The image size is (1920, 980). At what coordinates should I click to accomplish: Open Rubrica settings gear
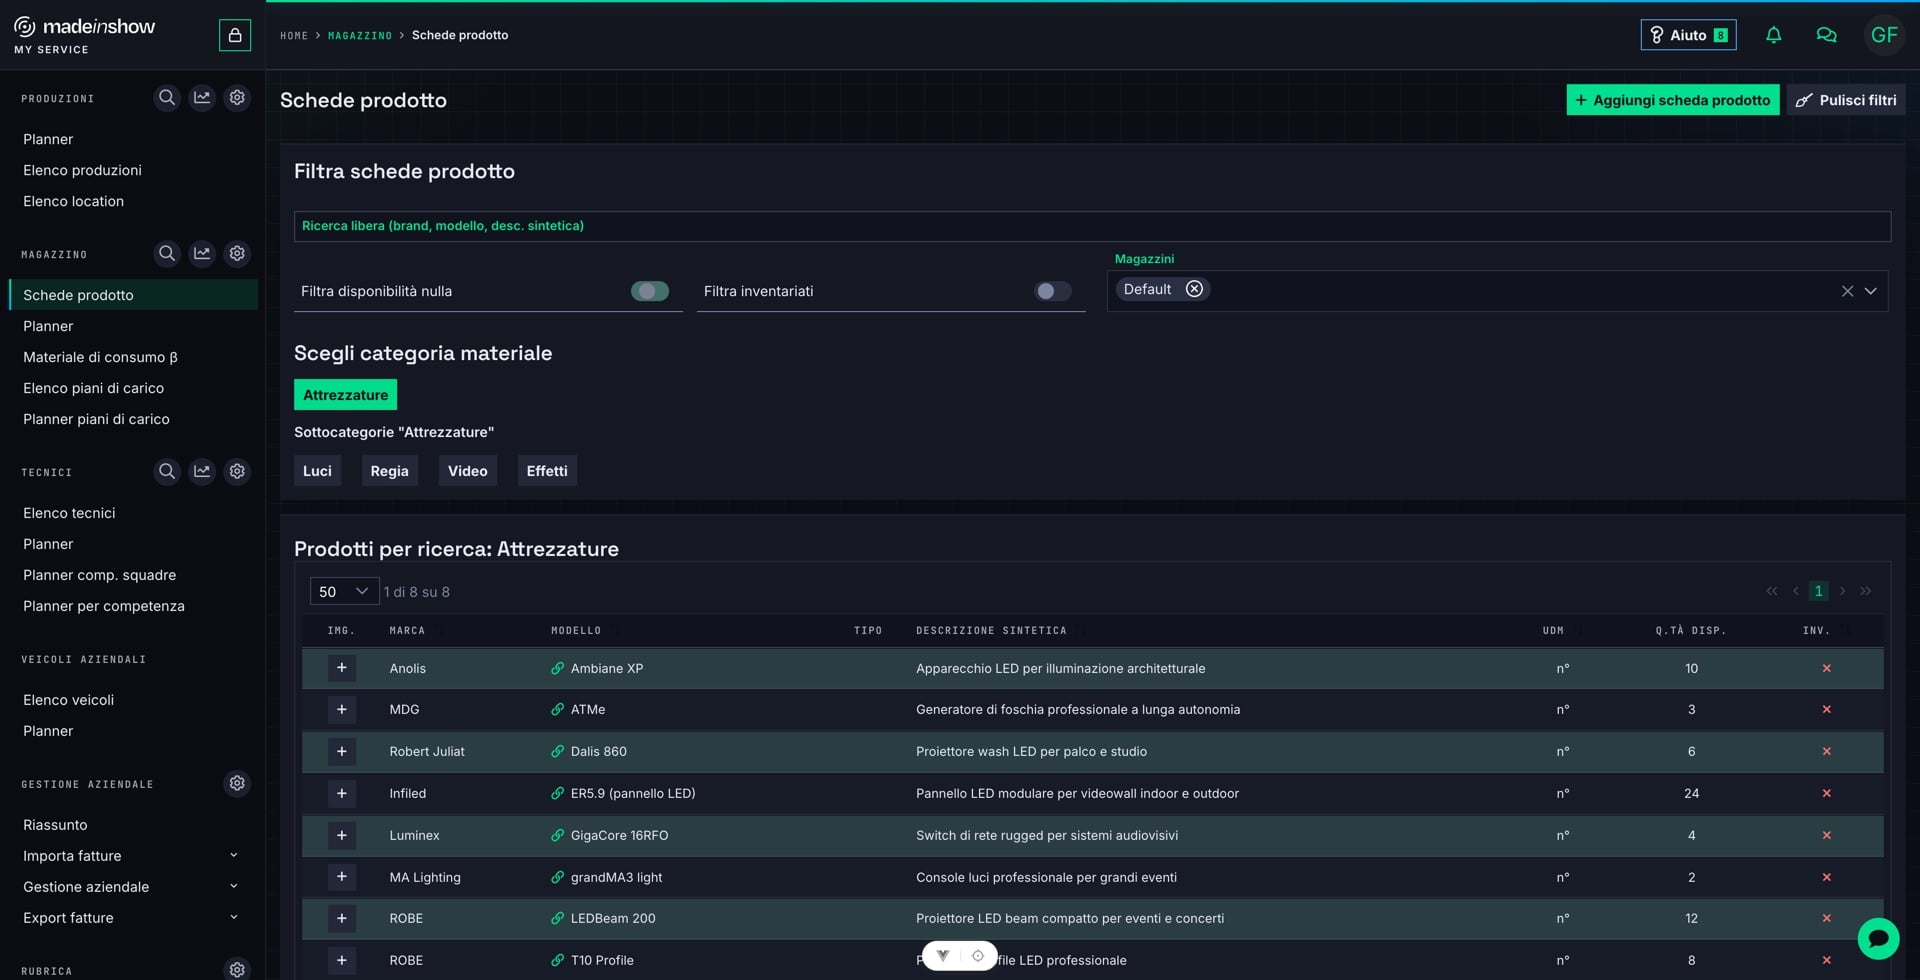(x=237, y=969)
